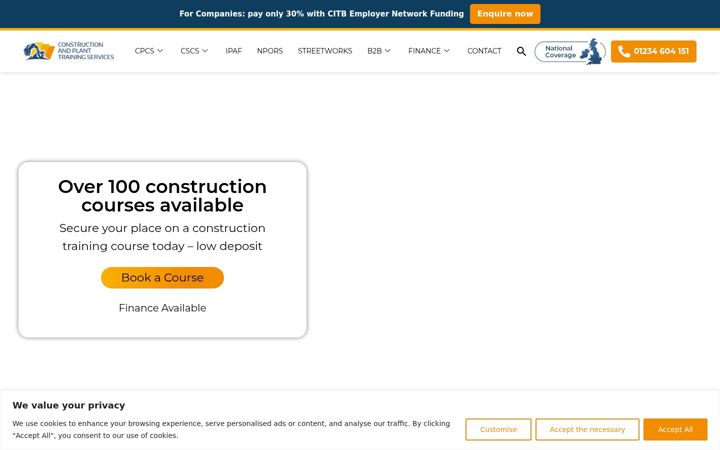Screen dimensions: 720x450
Task: Click the Enquire now button
Action: click(505, 14)
